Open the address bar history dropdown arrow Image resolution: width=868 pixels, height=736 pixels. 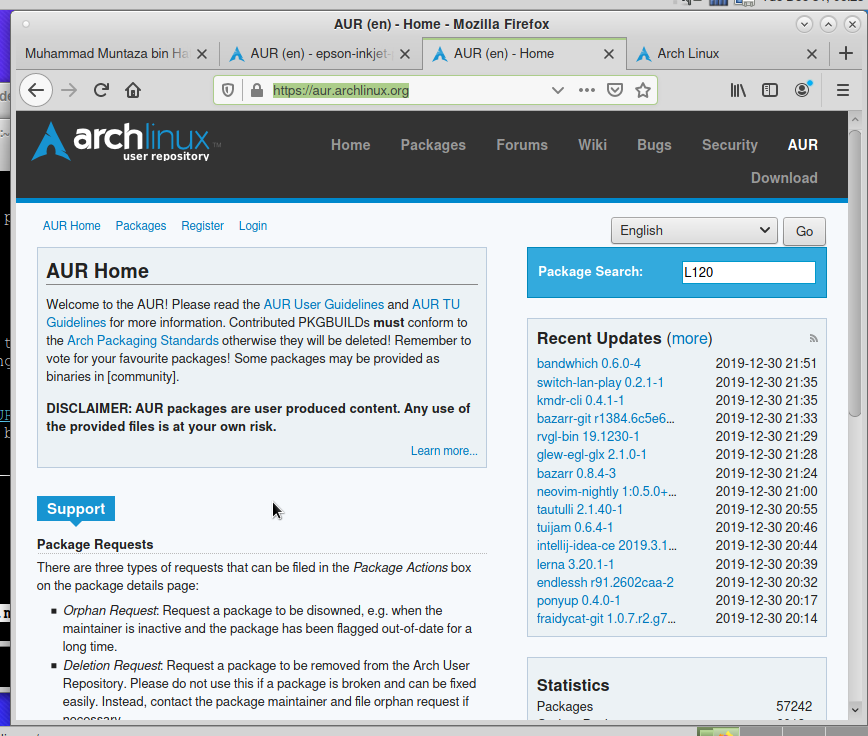(x=558, y=91)
